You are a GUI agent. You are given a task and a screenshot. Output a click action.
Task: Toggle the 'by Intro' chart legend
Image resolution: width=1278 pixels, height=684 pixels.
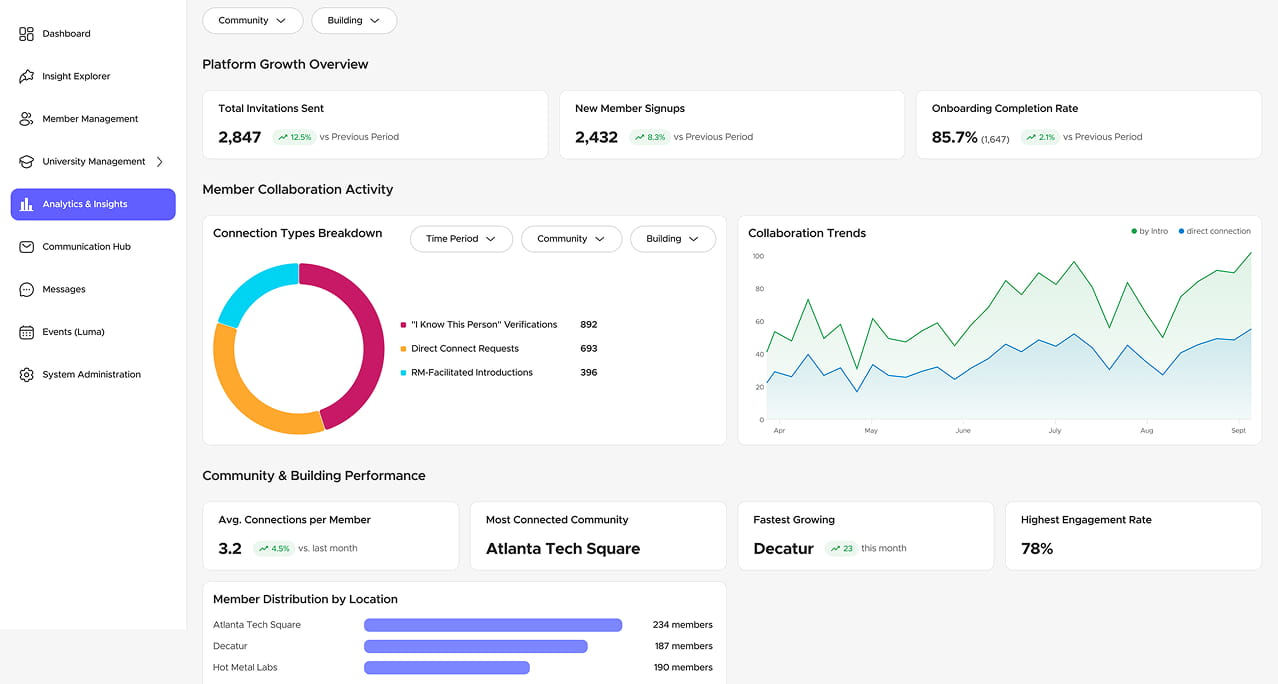pos(1149,231)
